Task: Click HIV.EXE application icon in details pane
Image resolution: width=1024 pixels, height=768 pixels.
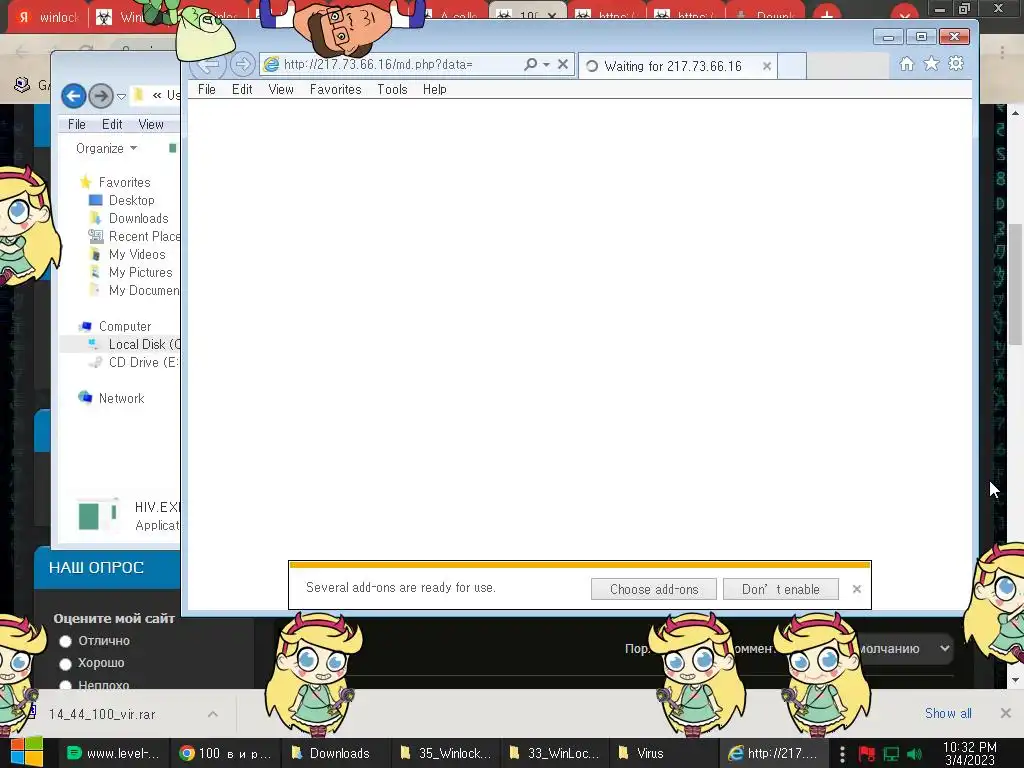Action: (x=98, y=515)
